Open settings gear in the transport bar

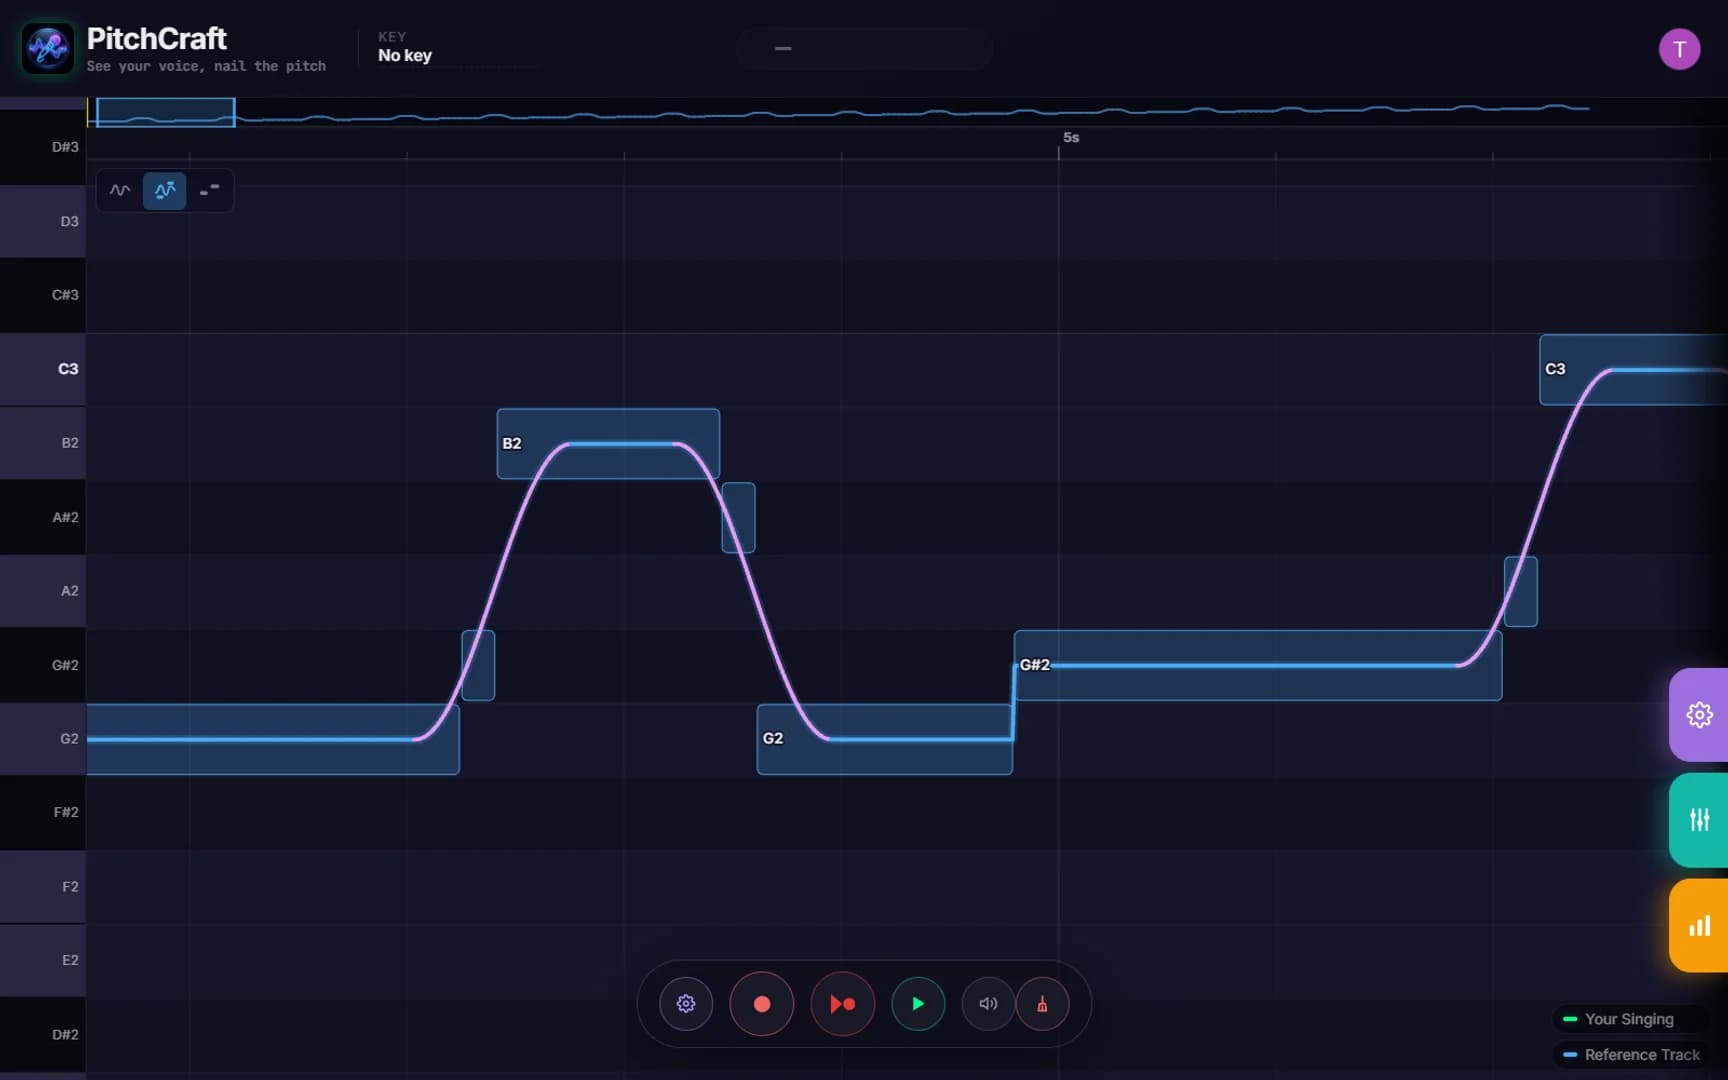click(686, 1003)
